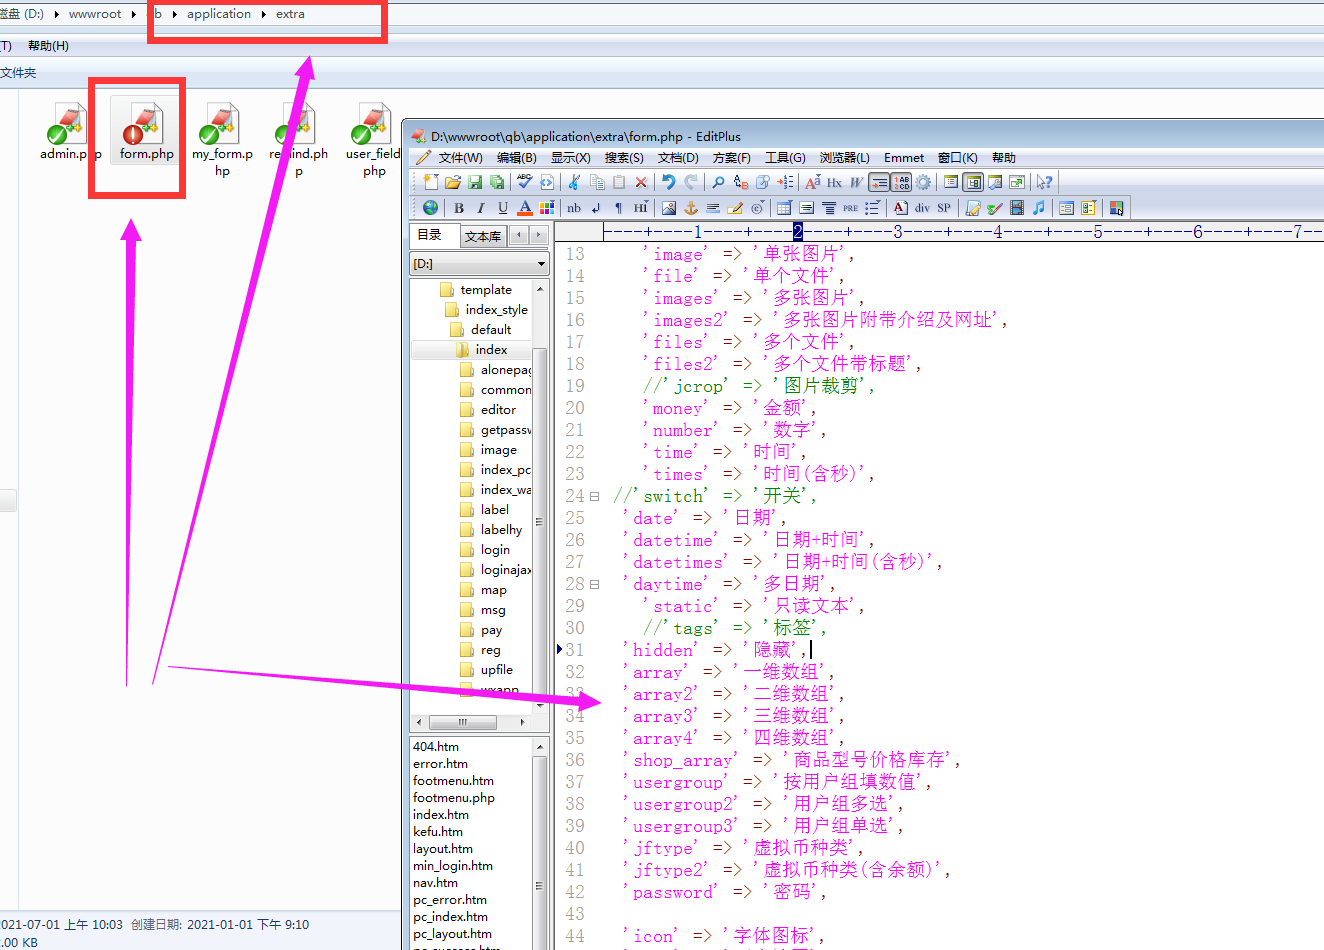Image resolution: width=1324 pixels, height=950 pixels.
Task: Collapse the code fold at line 24
Action: click(594, 496)
